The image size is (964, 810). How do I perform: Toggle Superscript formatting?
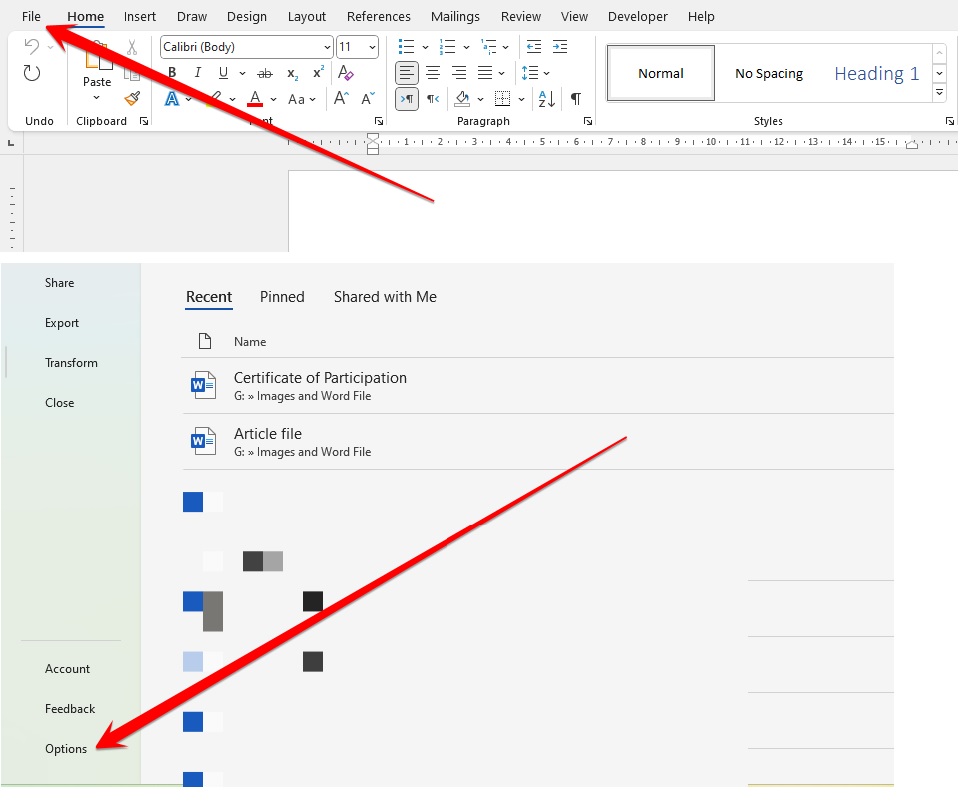(x=318, y=73)
